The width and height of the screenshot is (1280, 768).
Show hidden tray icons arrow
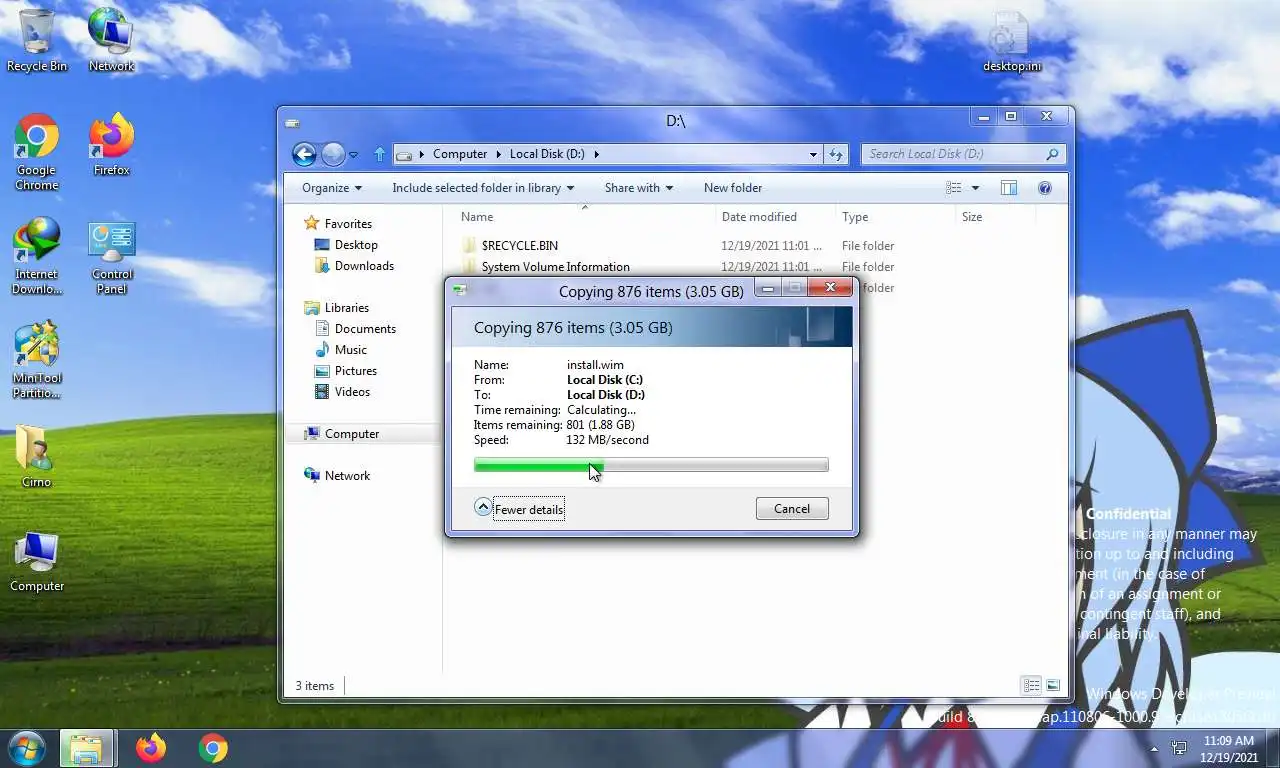click(1154, 748)
